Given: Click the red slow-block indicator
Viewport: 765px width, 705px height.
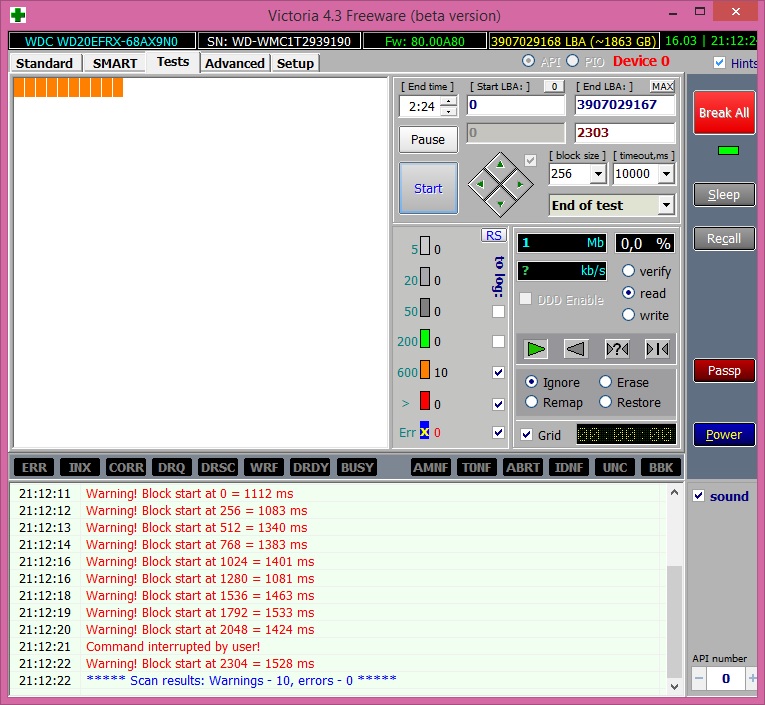Looking at the screenshot, I should [x=425, y=401].
